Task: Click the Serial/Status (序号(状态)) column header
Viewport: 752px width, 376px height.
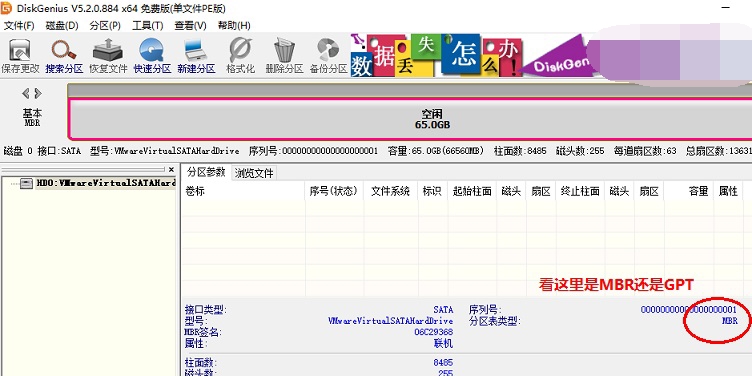Action: point(334,191)
